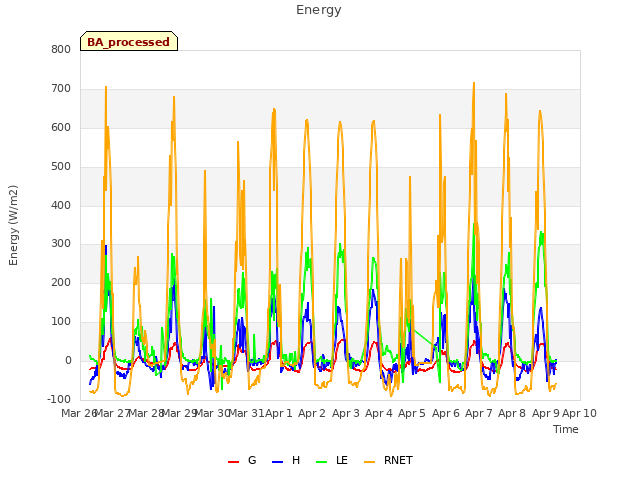Select the 0 y-axis tick label
This screenshot has width=640, height=480.
tap(68, 361)
